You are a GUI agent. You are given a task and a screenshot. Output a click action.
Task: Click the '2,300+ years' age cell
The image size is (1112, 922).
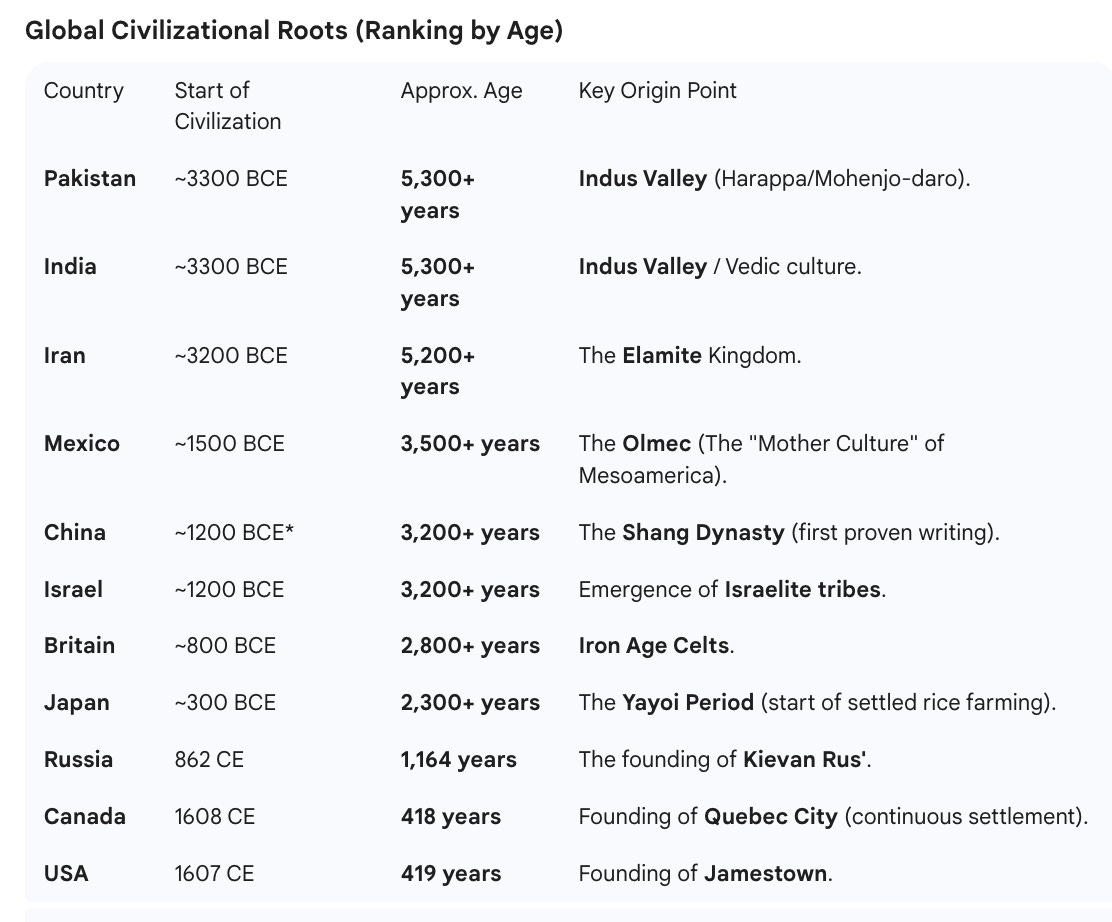coord(470,702)
